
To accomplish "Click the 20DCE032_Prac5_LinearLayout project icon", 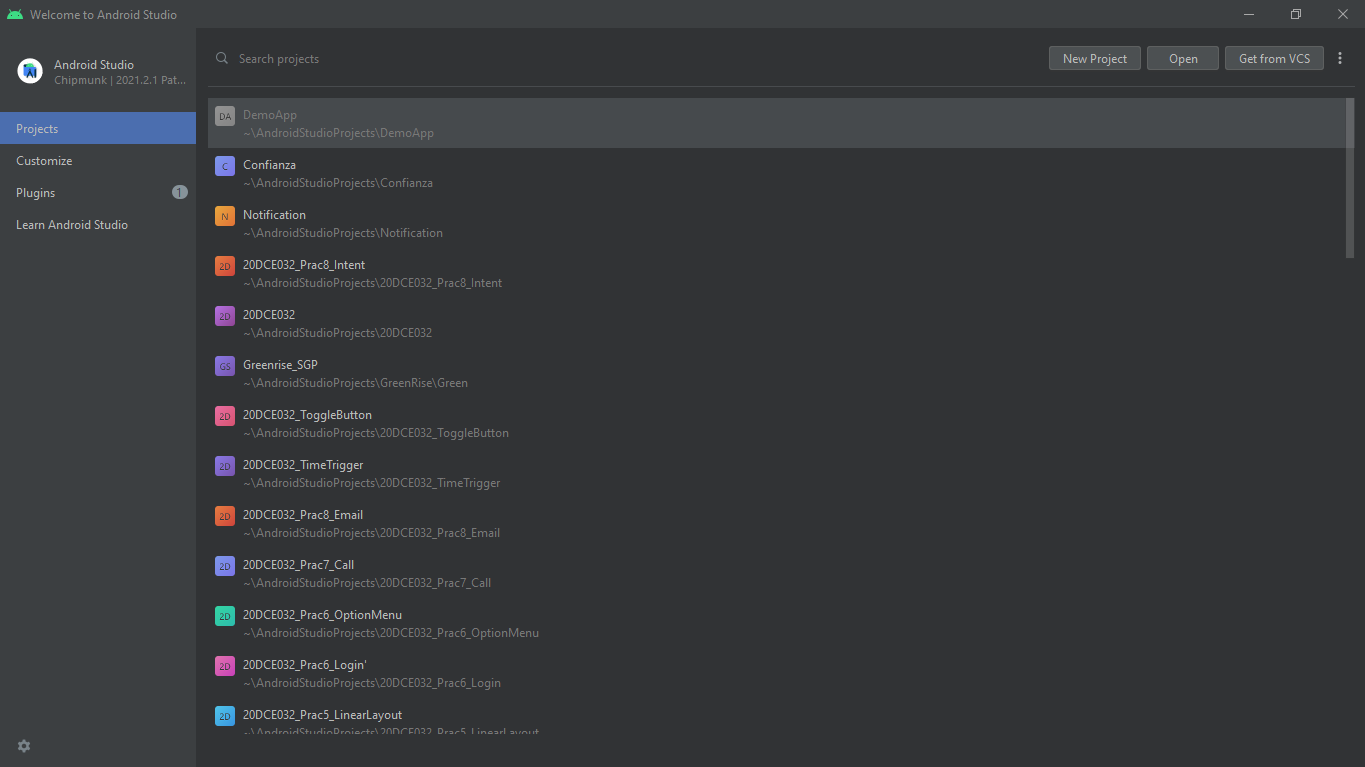I will point(225,716).
